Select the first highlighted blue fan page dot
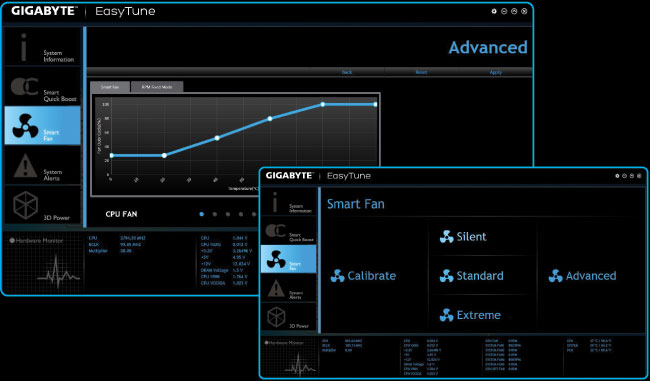Screen dimensions: 650x381 201,214
